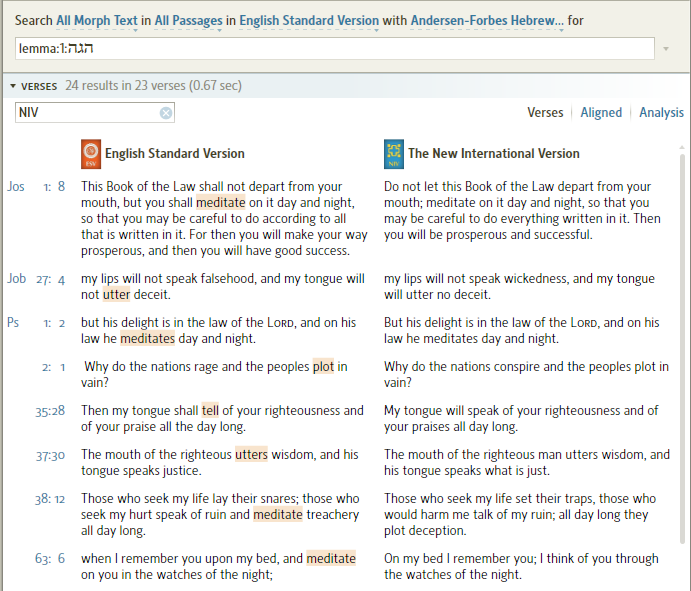Change the All Passages search range
This screenshot has width=691, height=591.
pos(188,21)
